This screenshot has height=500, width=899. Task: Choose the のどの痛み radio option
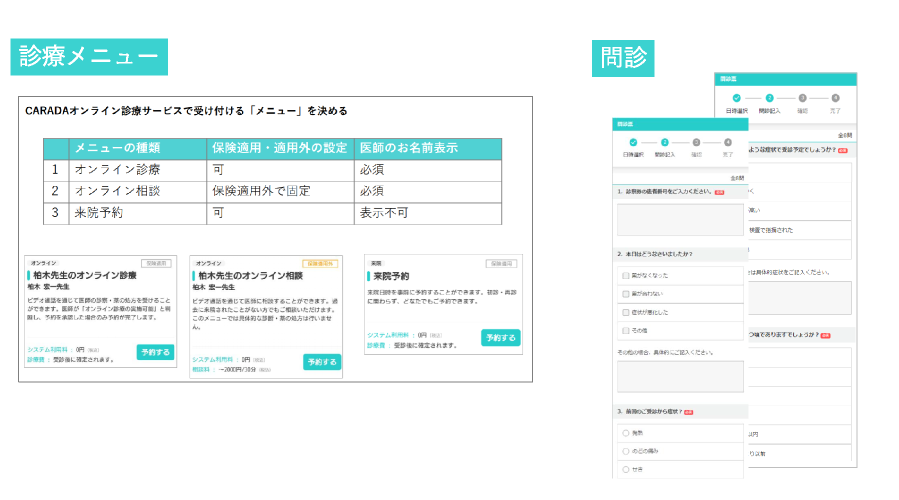pos(626,450)
